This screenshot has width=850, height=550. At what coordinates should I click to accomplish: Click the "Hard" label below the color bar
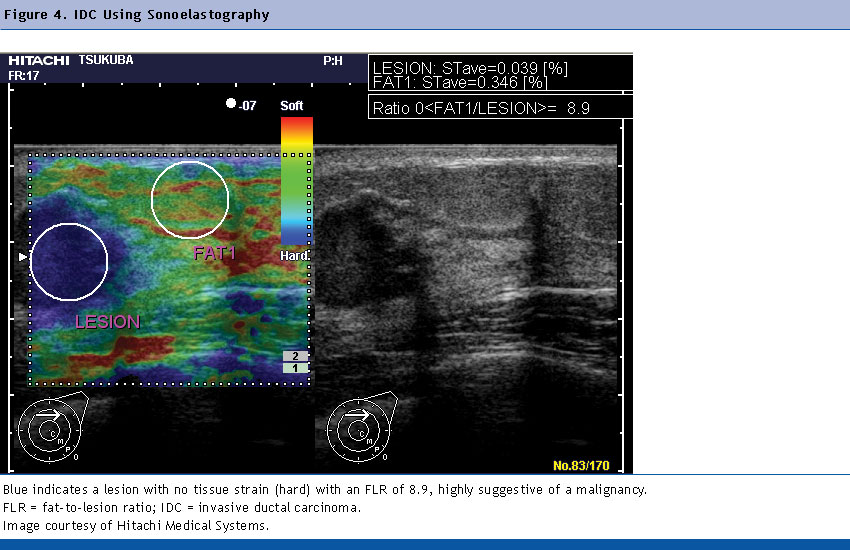[294, 255]
